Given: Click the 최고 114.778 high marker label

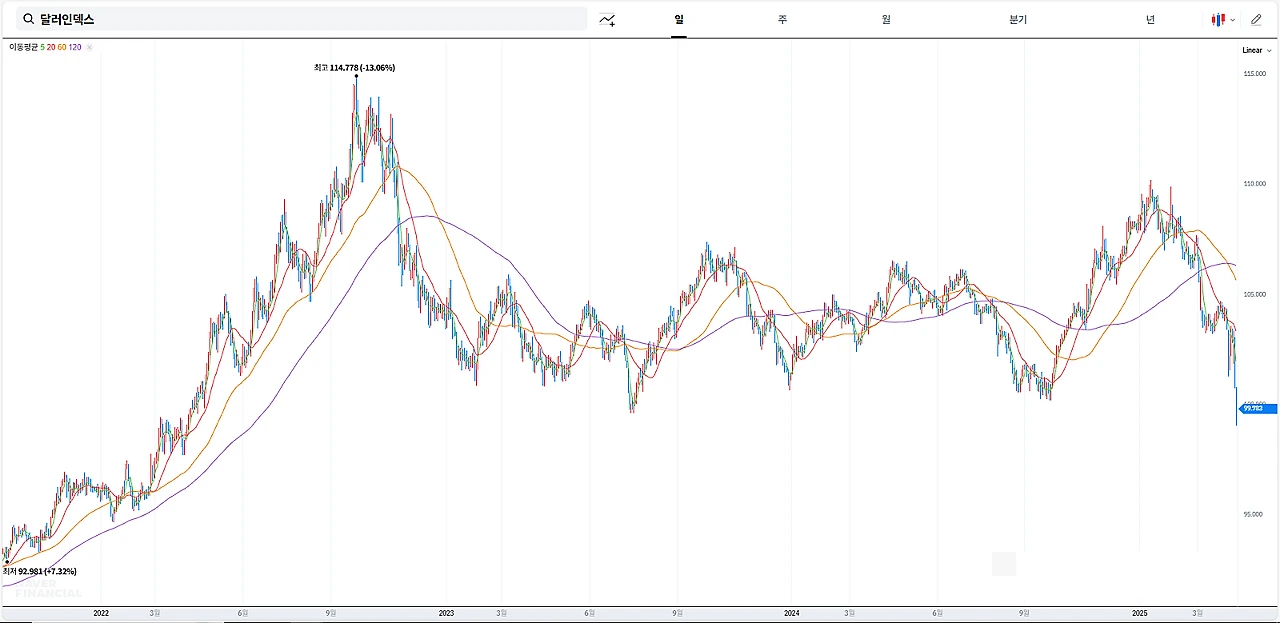Looking at the screenshot, I should point(354,68).
